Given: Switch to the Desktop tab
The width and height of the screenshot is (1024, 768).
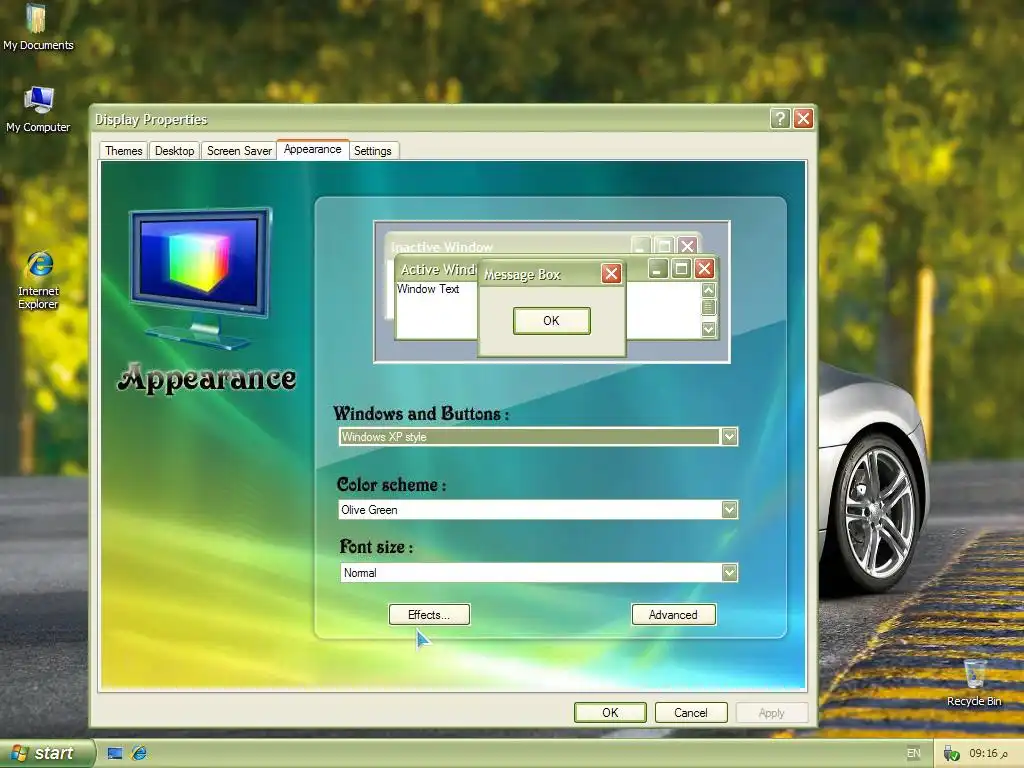Looking at the screenshot, I should [174, 151].
